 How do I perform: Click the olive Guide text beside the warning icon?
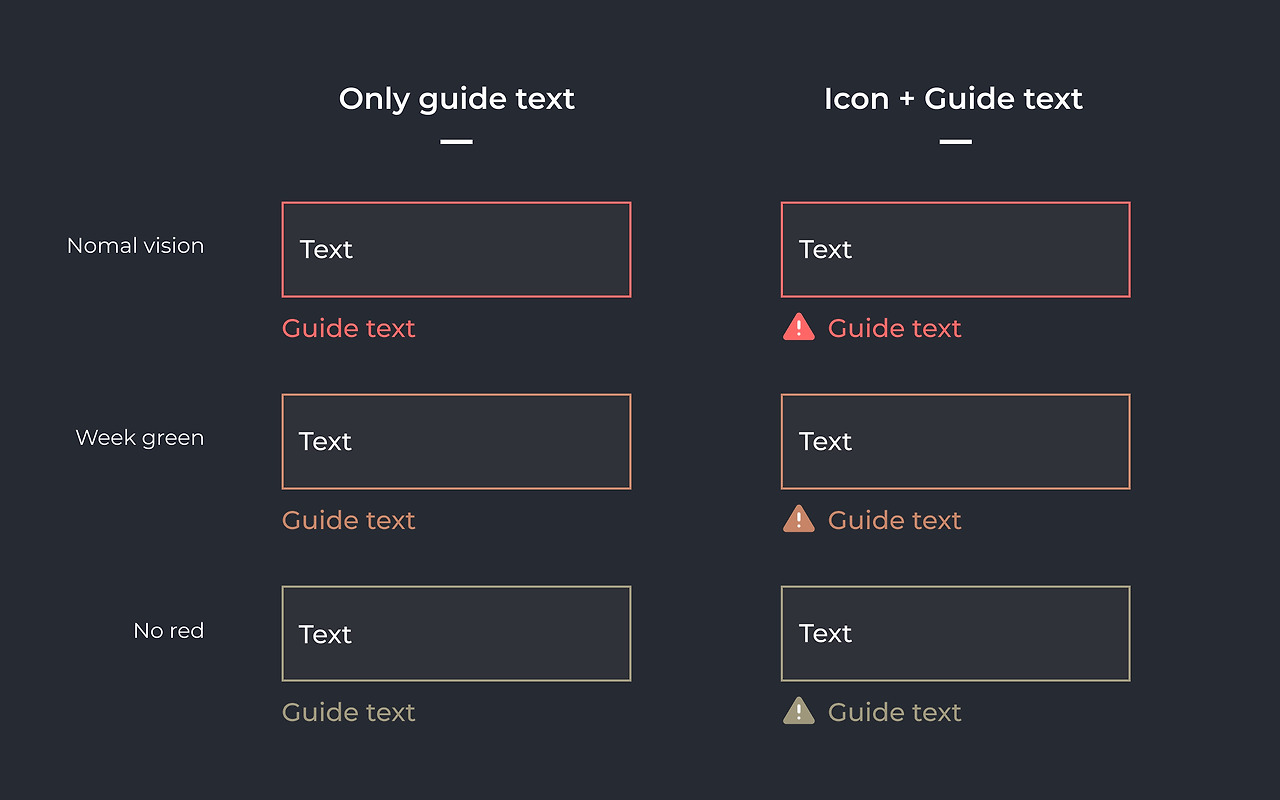click(x=894, y=712)
